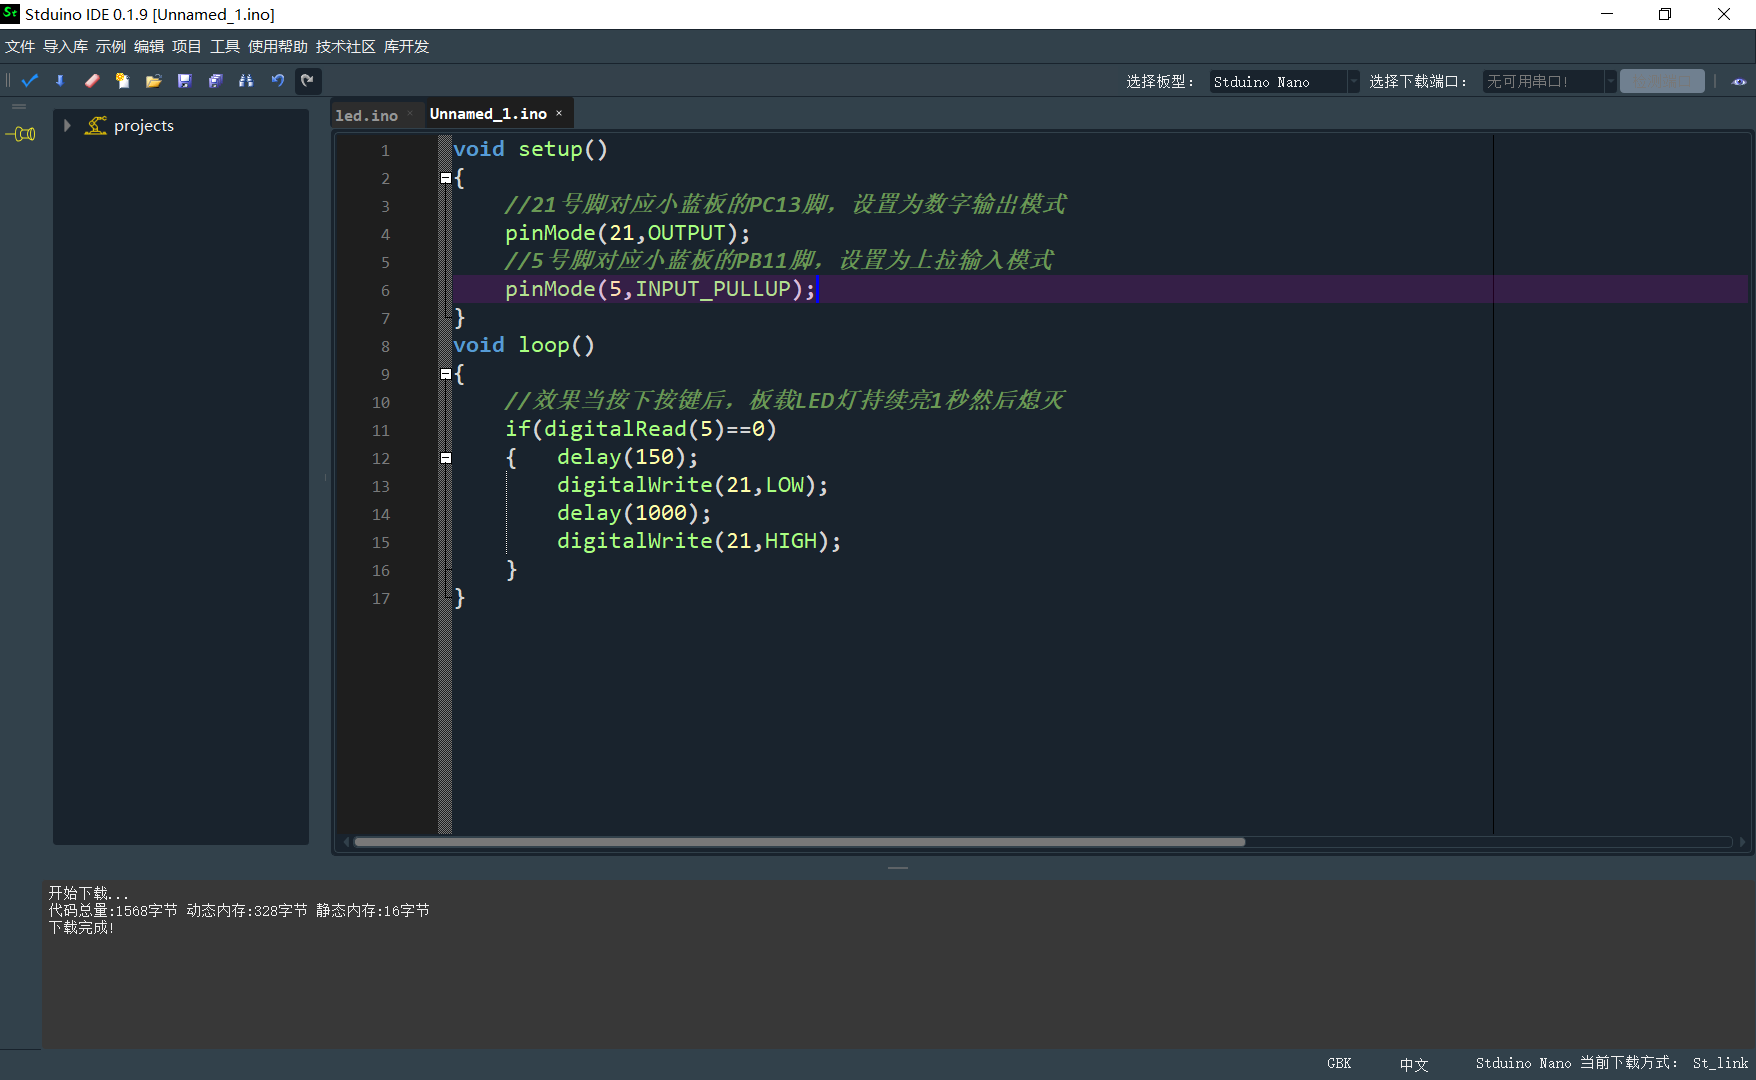Open the 使用帮助 menu
Viewport: 1756px width, 1080px height.
[278, 47]
